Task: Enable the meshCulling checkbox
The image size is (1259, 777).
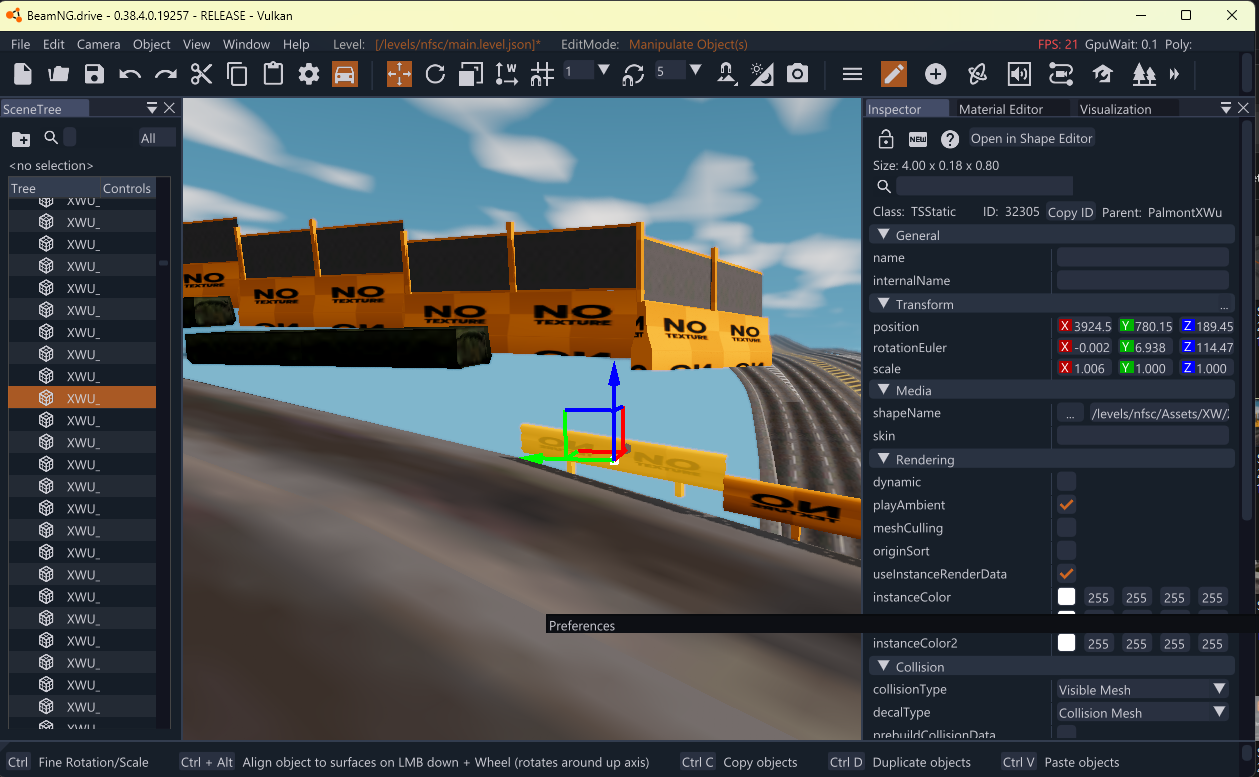Action: 1067,528
